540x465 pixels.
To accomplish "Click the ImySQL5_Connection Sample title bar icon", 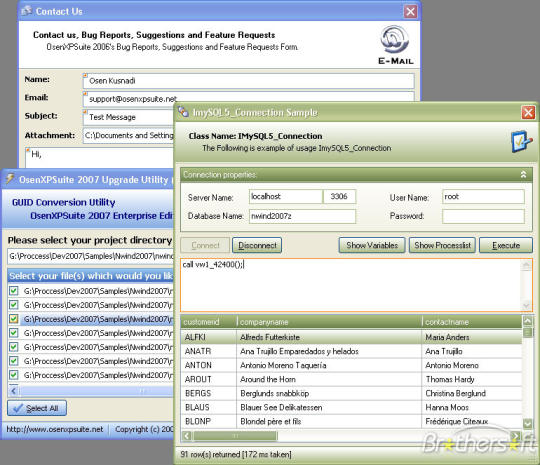I will pos(183,112).
